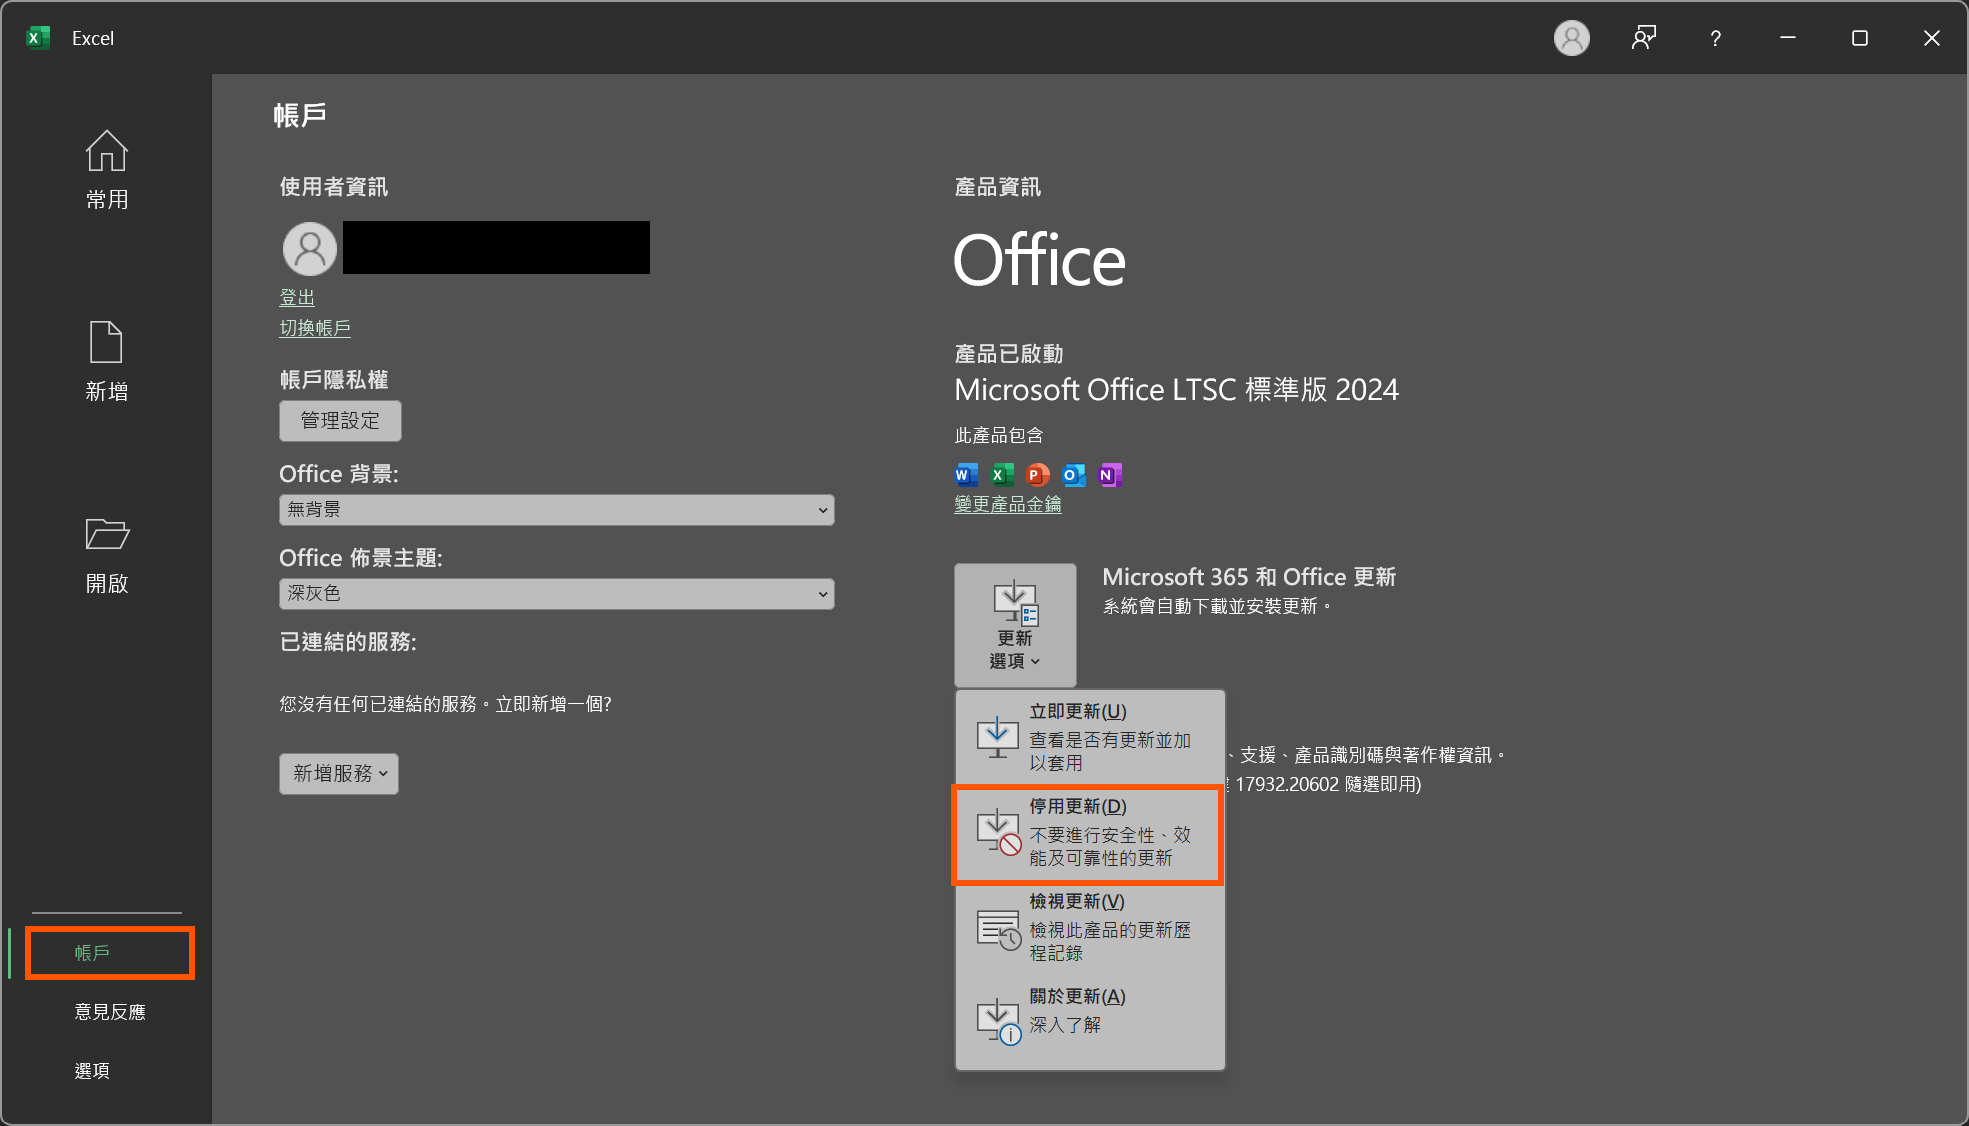The width and height of the screenshot is (1969, 1126).
Task: Click the 登出 sign out link
Action: coord(297,298)
